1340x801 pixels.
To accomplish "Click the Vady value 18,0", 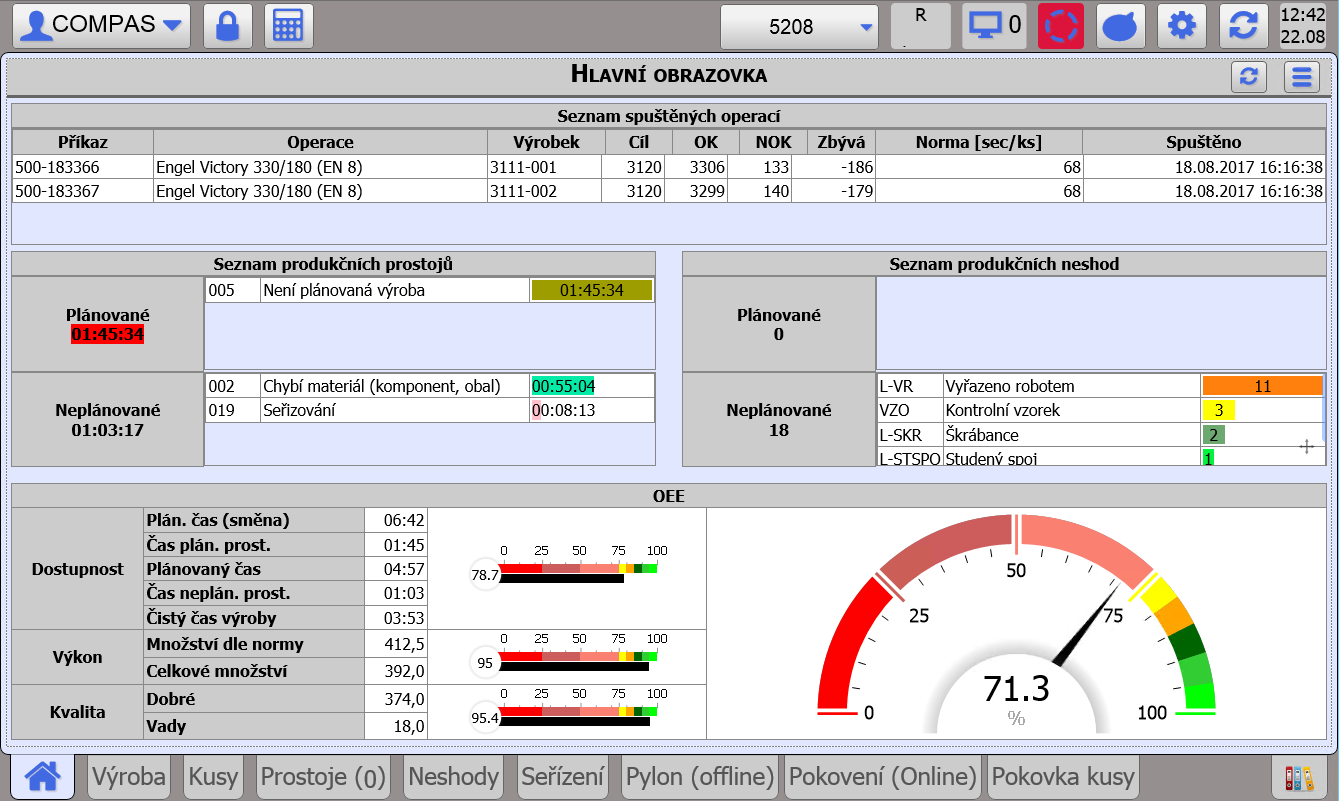I will coord(396,726).
